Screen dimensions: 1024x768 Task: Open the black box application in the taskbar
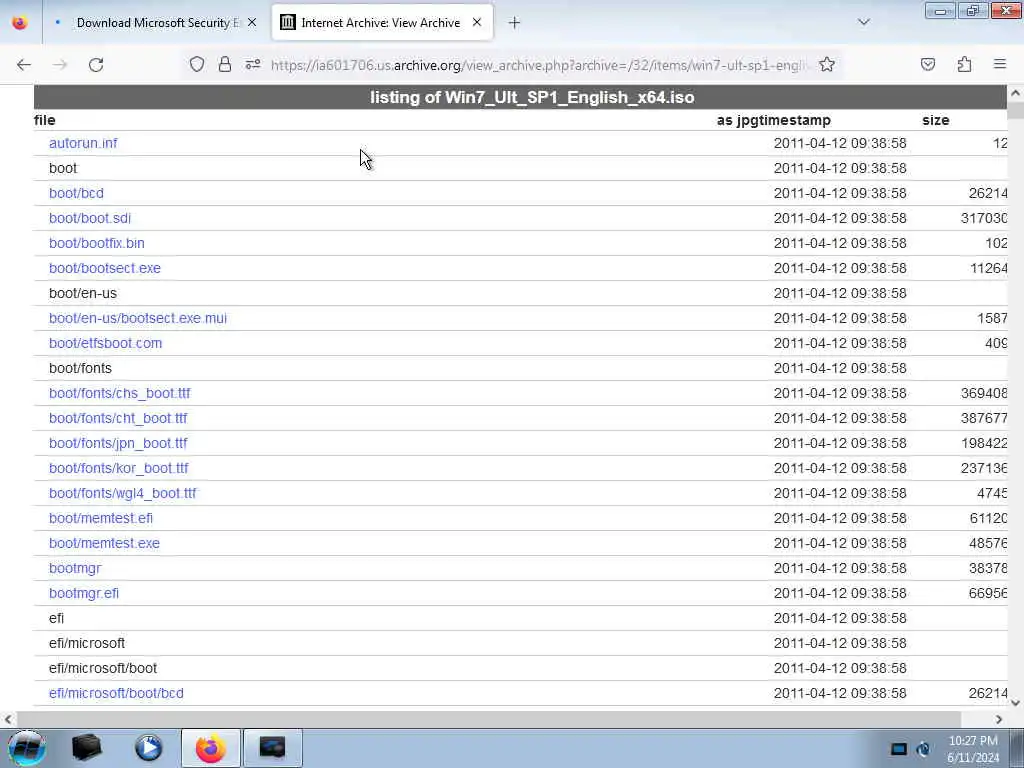click(x=86, y=747)
